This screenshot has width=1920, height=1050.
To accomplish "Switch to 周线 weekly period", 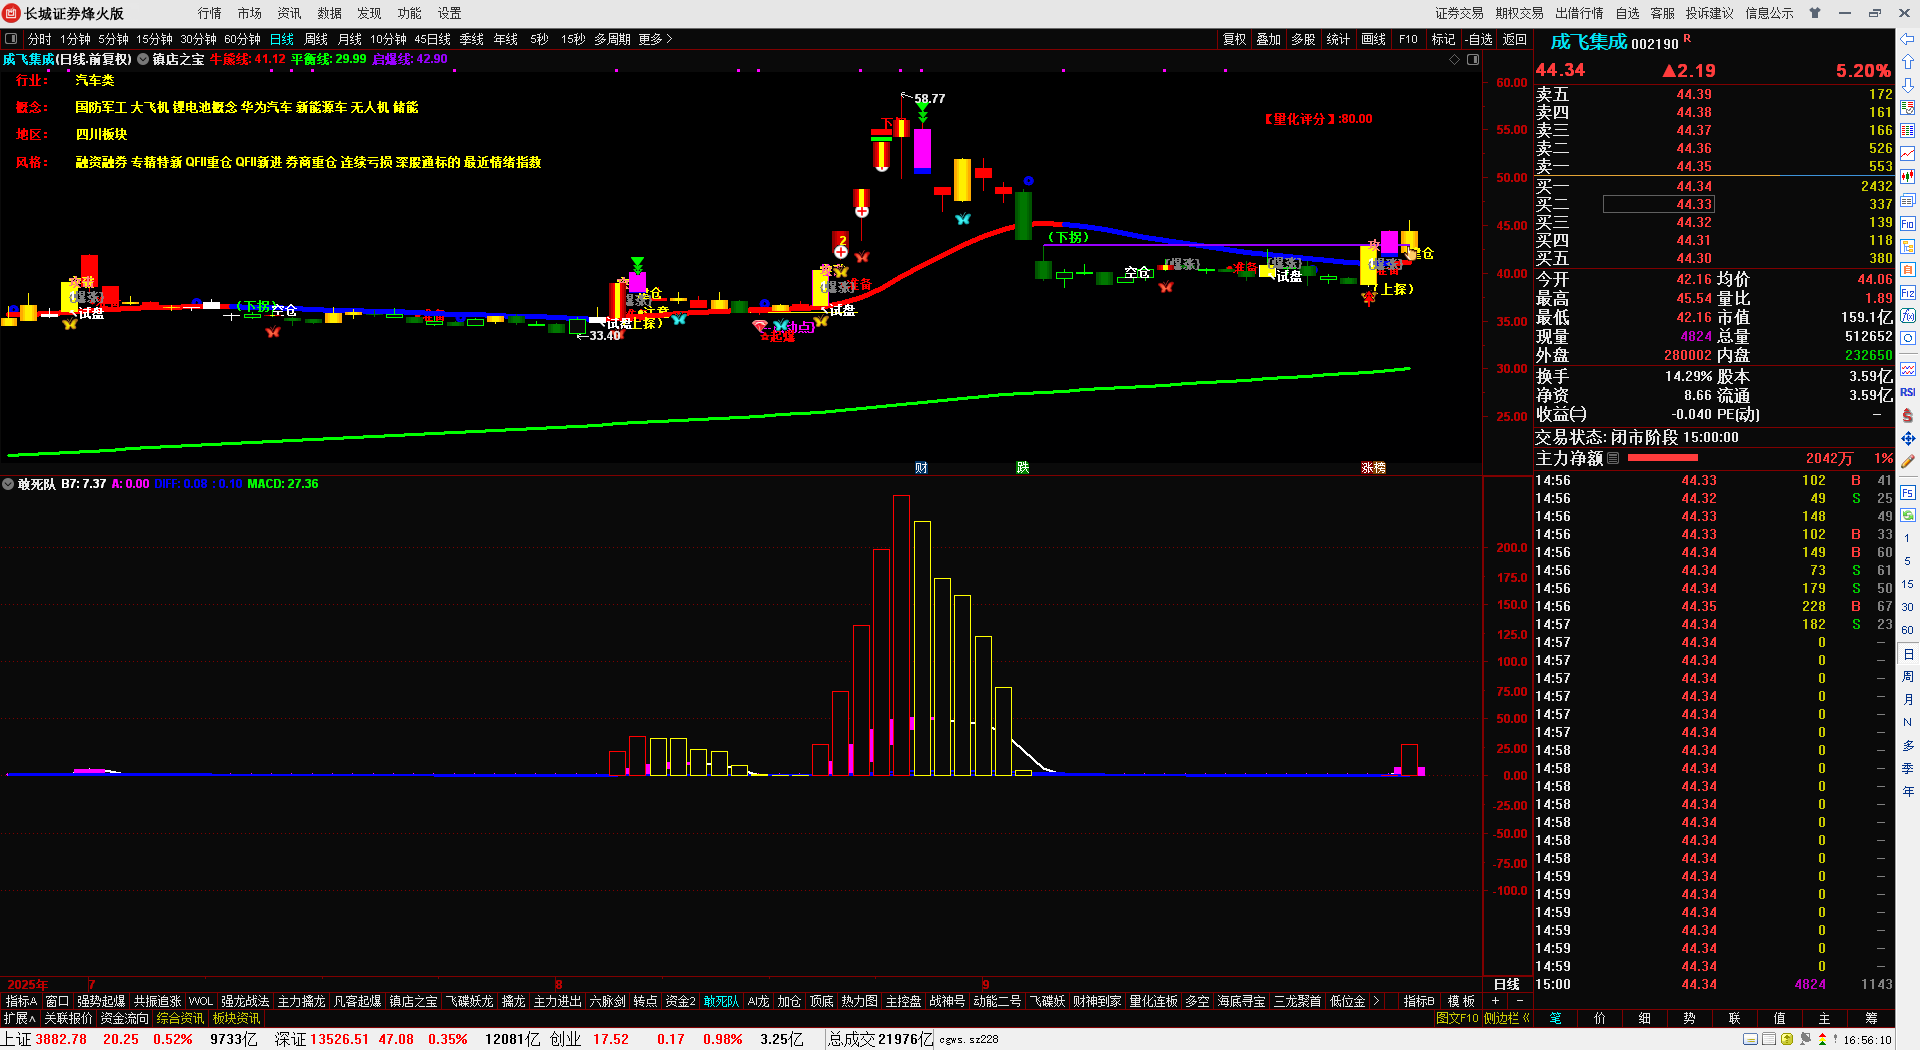I will coord(316,39).
